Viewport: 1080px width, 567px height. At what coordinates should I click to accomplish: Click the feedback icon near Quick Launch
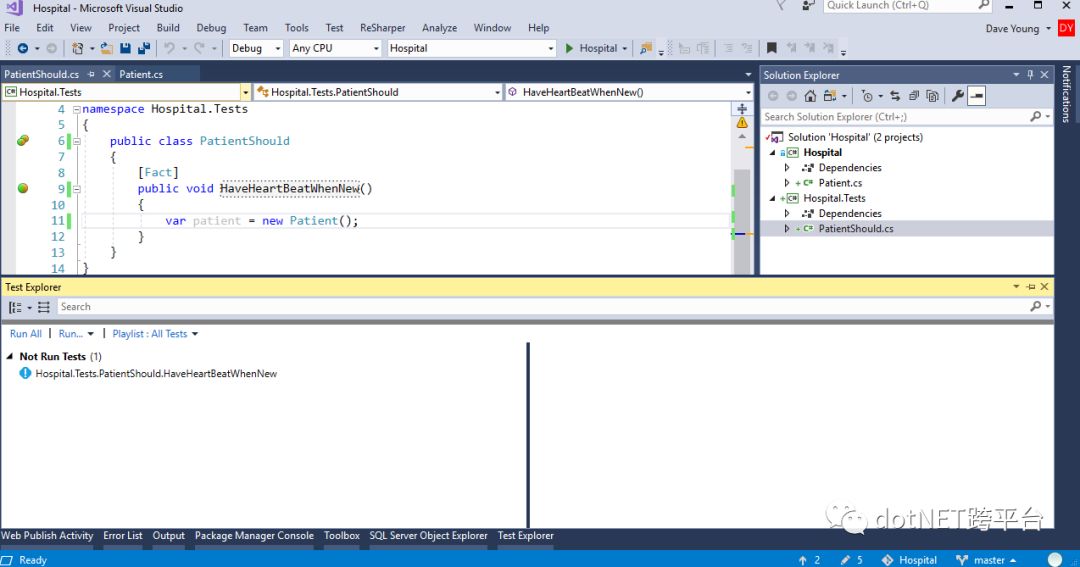(x=808, y=6)
